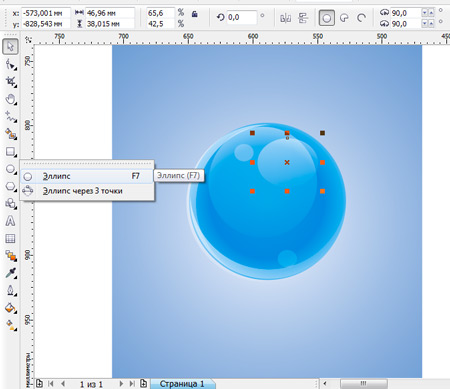Screen dimensions: 450x389
Task: Select the Arc shape mode
Action: pyautogui.click(x=361, y=18)
